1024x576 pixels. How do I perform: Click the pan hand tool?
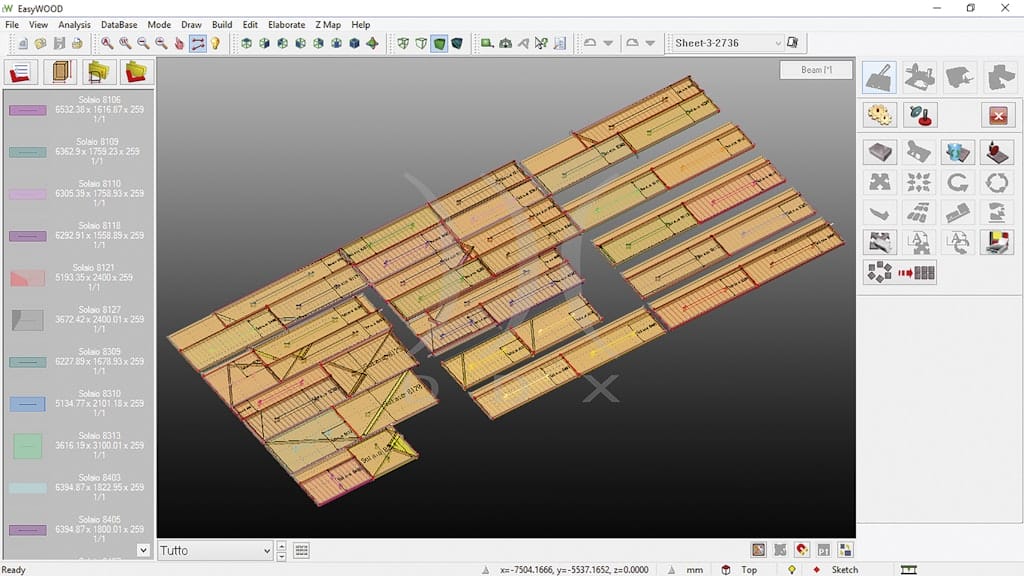(x=179, y=43)
